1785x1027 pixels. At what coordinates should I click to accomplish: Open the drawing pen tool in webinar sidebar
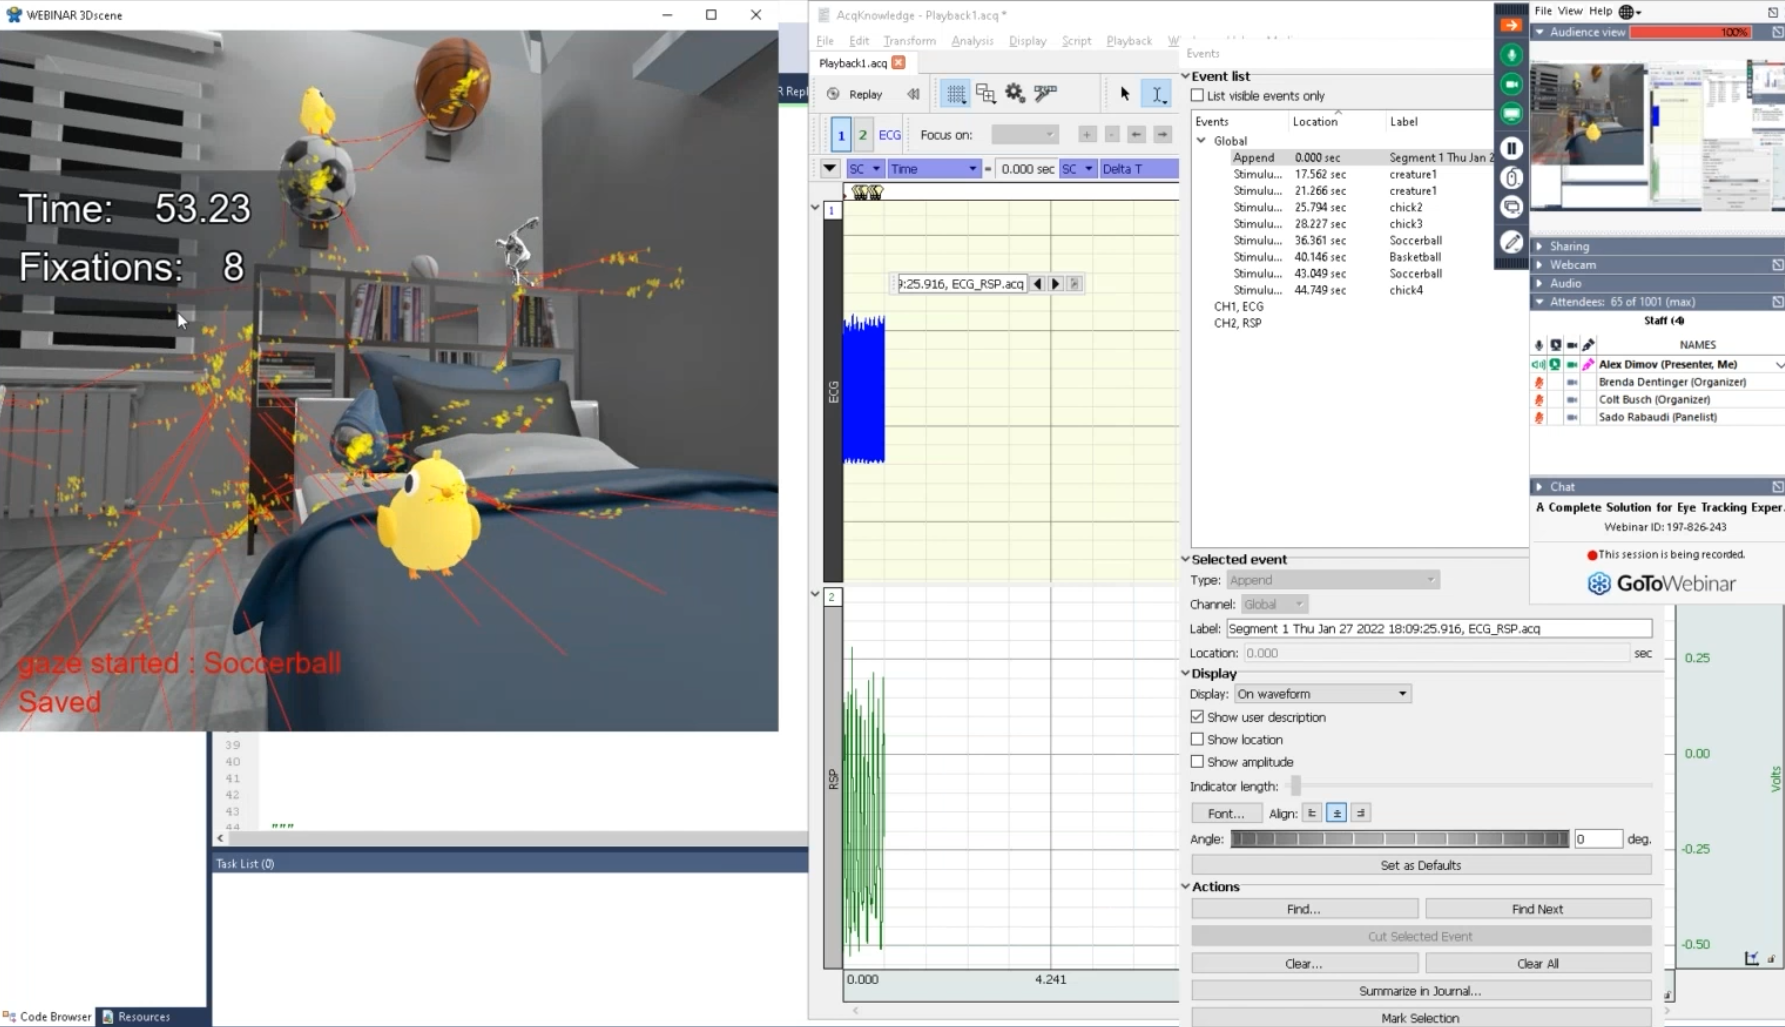1512,242
